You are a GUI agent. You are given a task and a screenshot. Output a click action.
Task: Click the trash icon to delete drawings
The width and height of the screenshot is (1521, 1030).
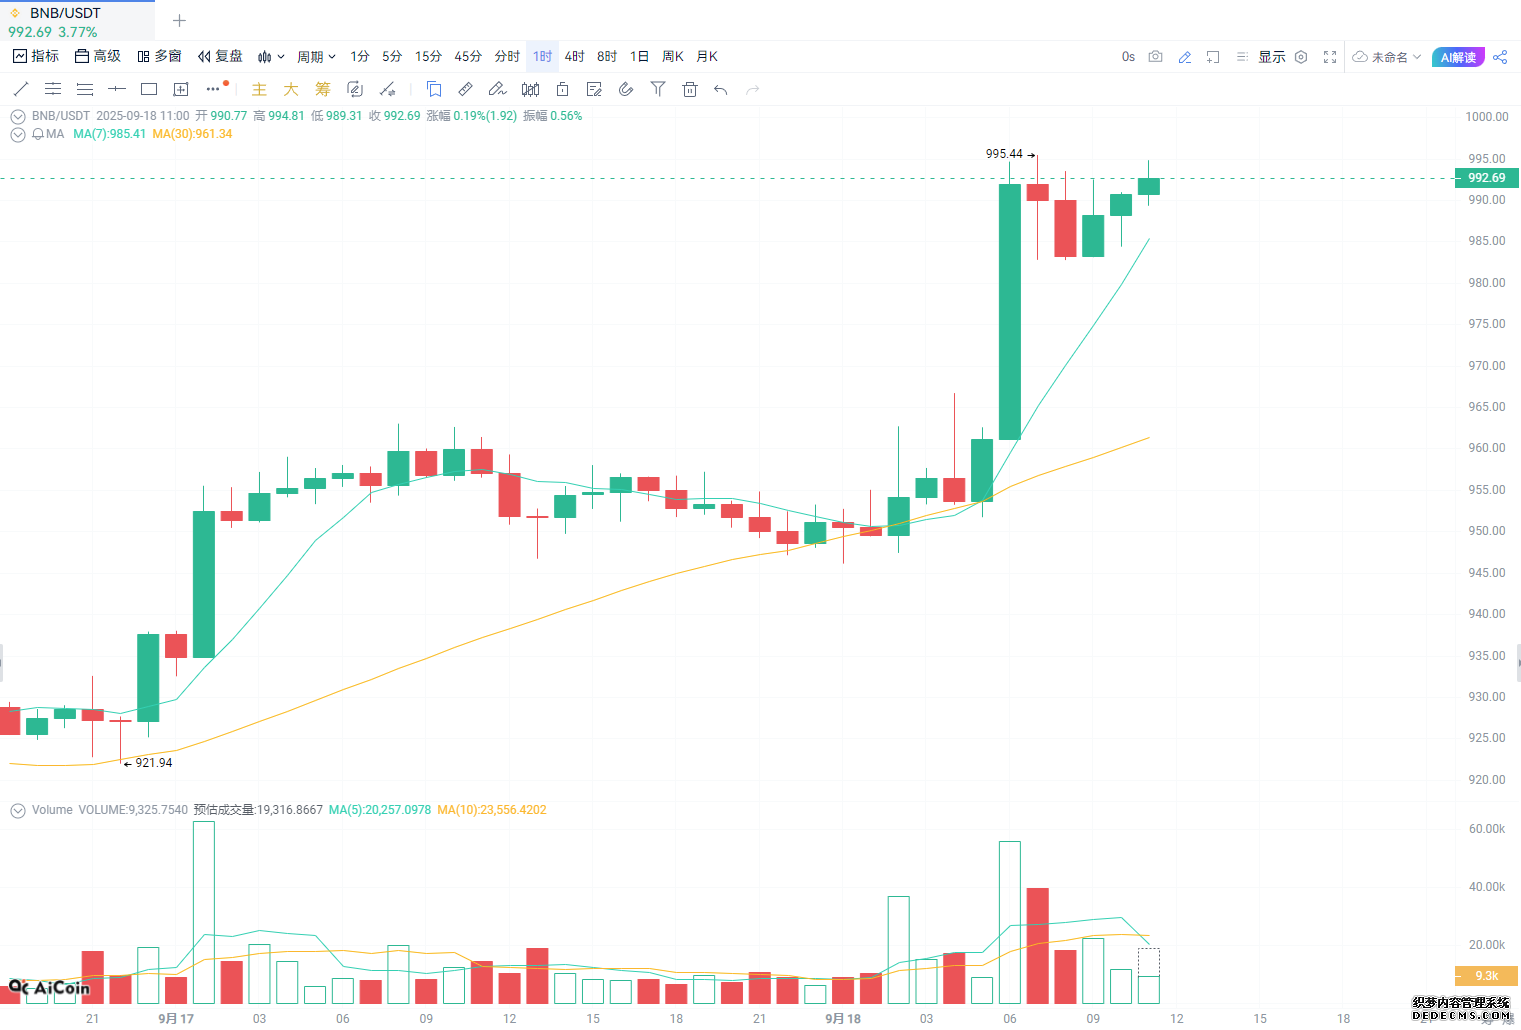(690, 89)
